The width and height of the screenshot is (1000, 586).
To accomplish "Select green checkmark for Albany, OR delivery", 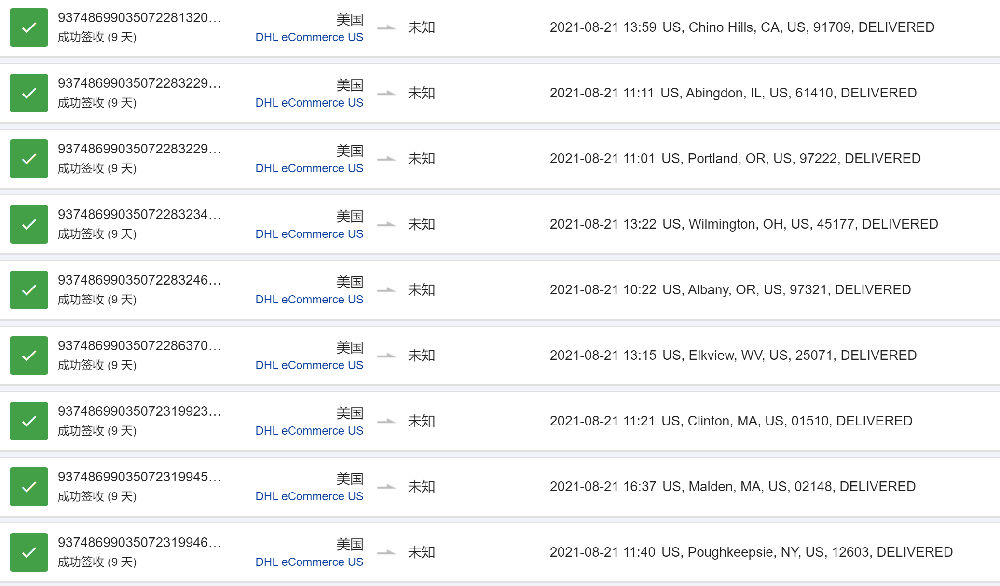I will pyautogui.click(x=29, y=289).
